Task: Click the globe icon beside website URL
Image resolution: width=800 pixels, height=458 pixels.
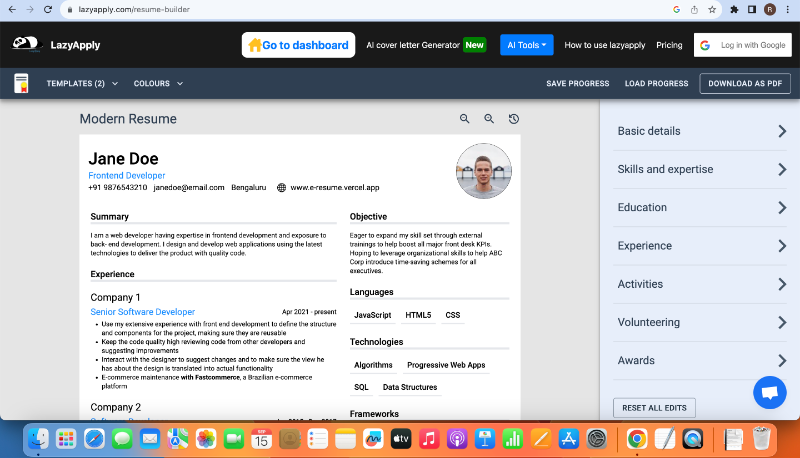Action: click(281, 188)
